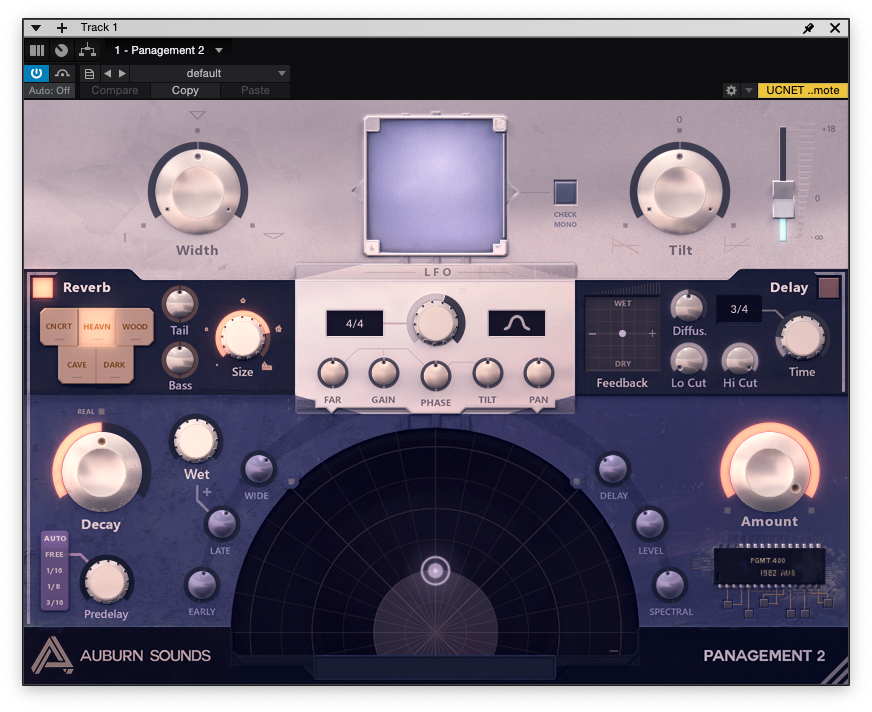Image resolution: width=872 pixels, height=712 pixels.
Task: Click the reverb Wet knob
Action: [x=196, y=440]
